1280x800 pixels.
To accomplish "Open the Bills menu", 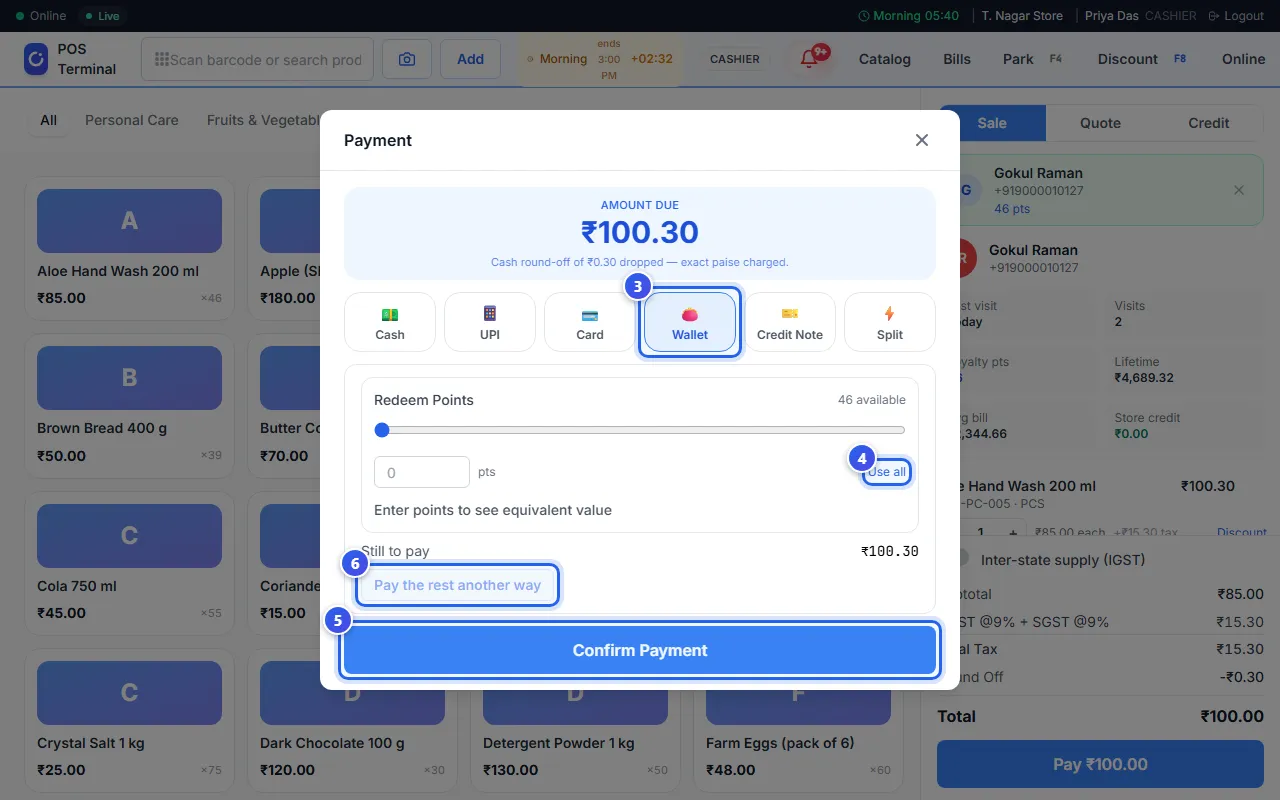I will (x=957, y=59).
